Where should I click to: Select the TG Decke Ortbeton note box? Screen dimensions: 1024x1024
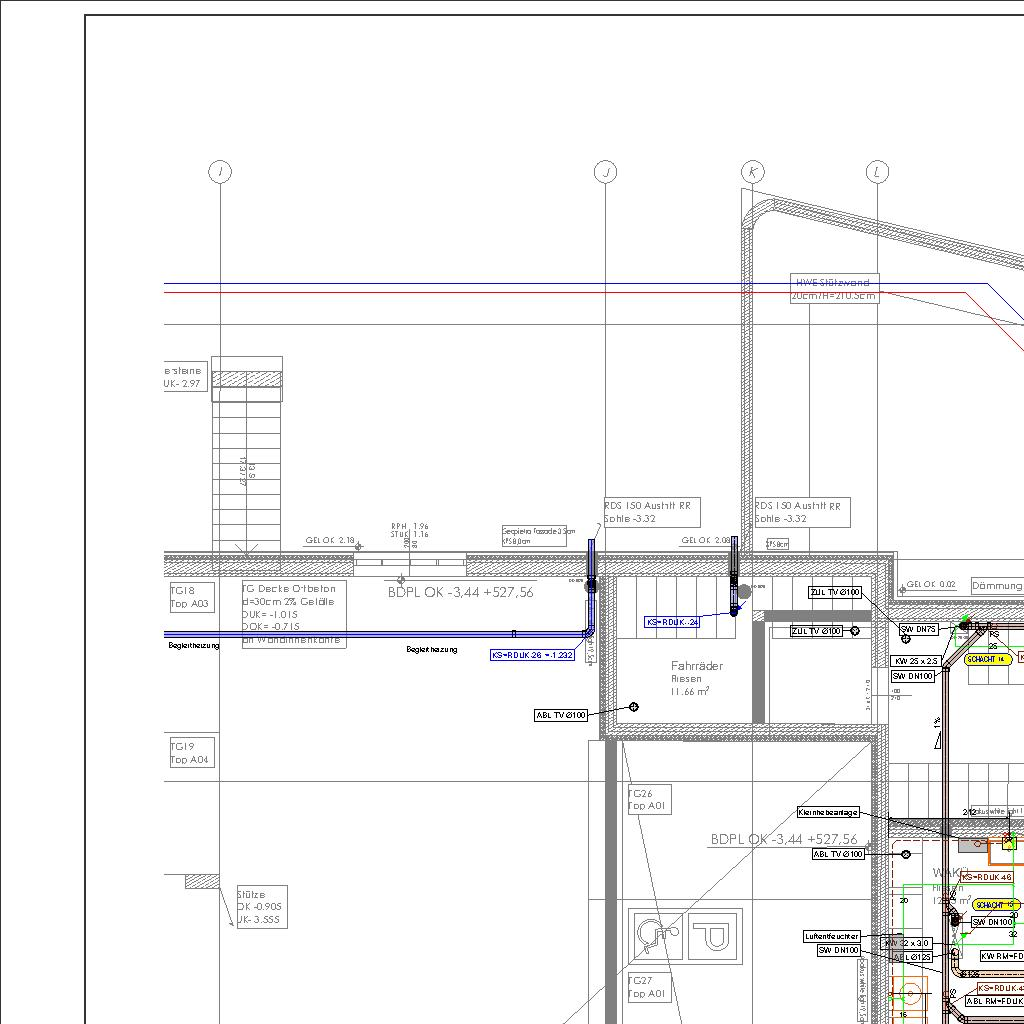coord(294,614)
